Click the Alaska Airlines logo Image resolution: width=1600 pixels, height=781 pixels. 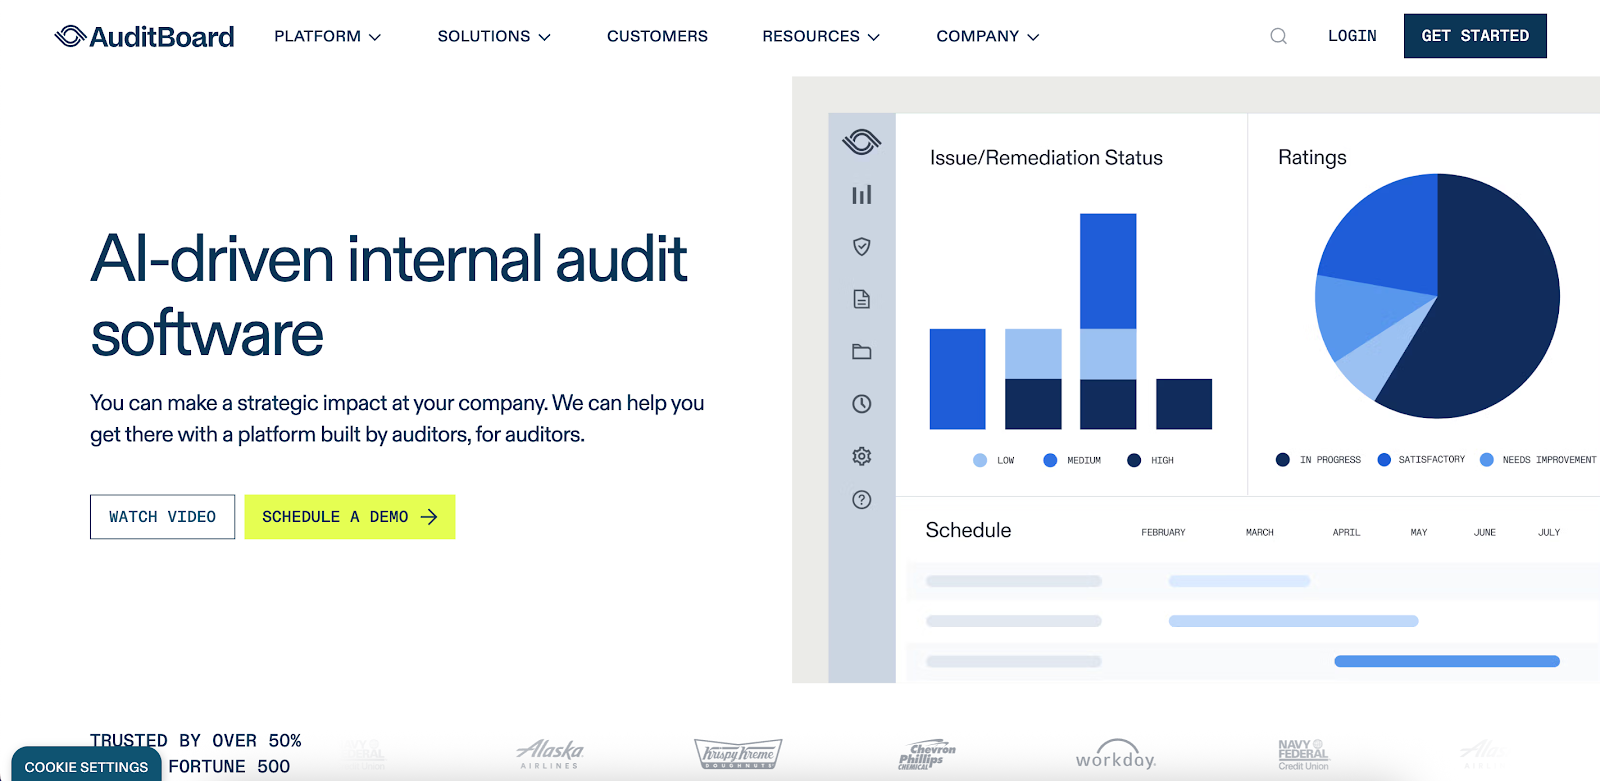[x=550, y=753]
